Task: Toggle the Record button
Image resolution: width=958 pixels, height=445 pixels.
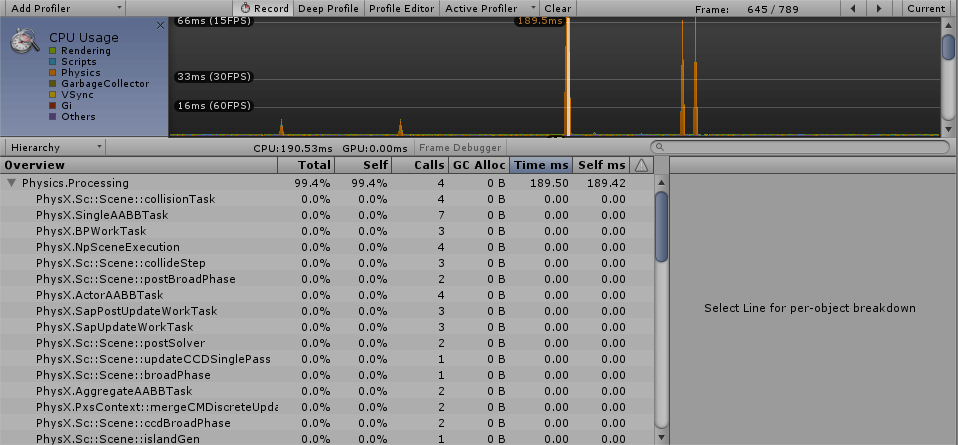Action: pyautogui.click(x=265, y=8)
